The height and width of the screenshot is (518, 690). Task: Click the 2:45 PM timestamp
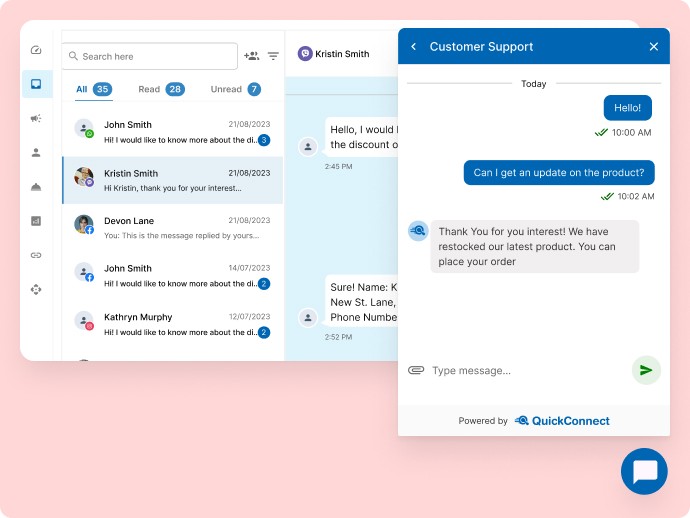338,166
